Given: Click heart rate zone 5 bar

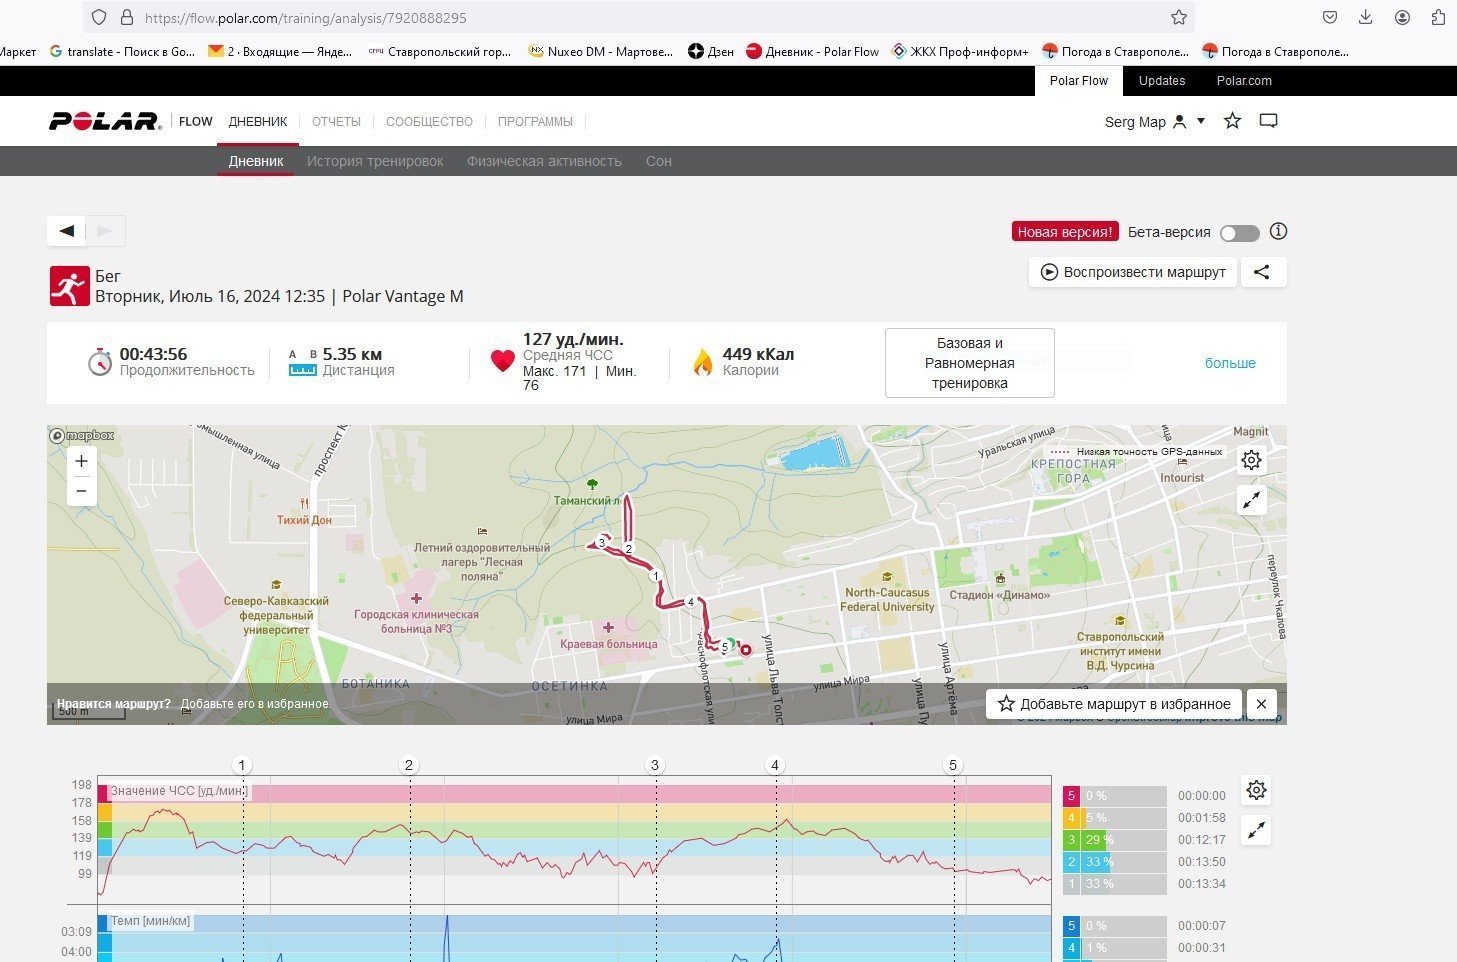Looking at the screenshot, I should [1114, 796].
